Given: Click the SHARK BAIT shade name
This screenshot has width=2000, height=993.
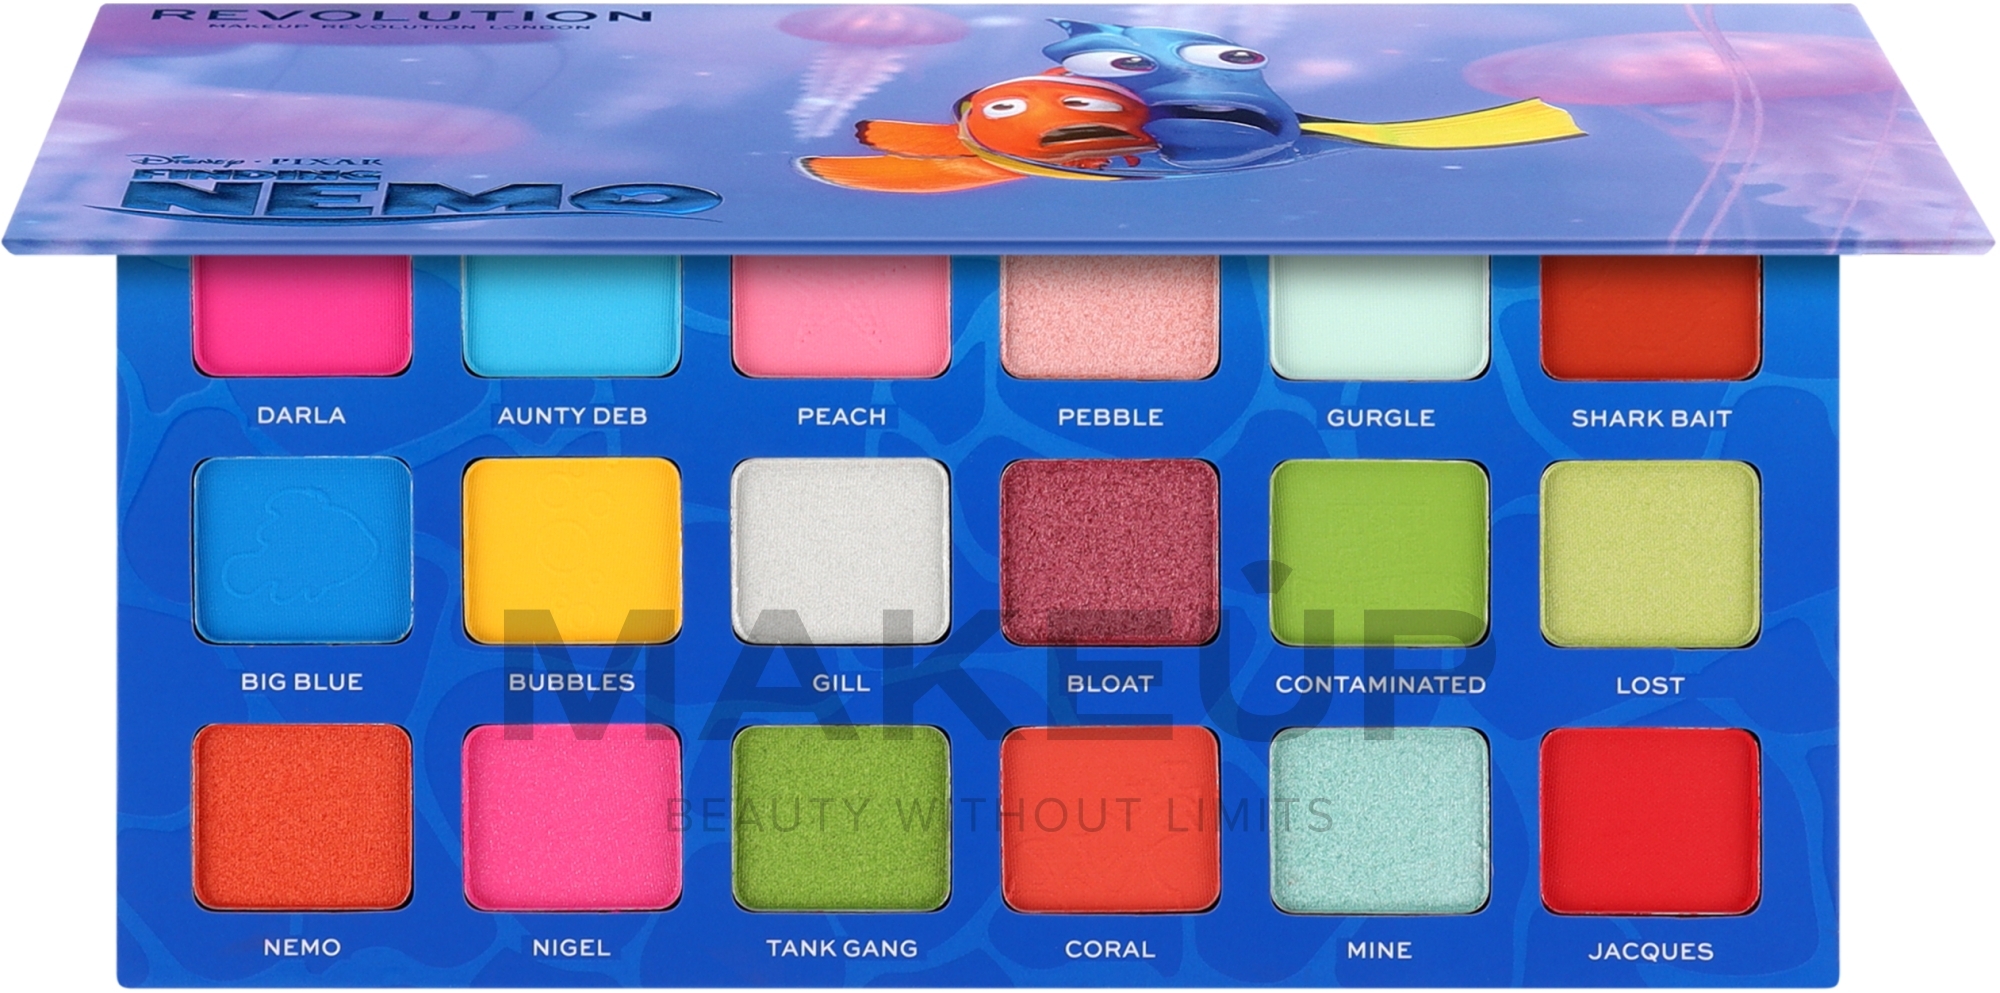Looking at the screenshot, I should pyautogui.click(x=1651, y=418).
